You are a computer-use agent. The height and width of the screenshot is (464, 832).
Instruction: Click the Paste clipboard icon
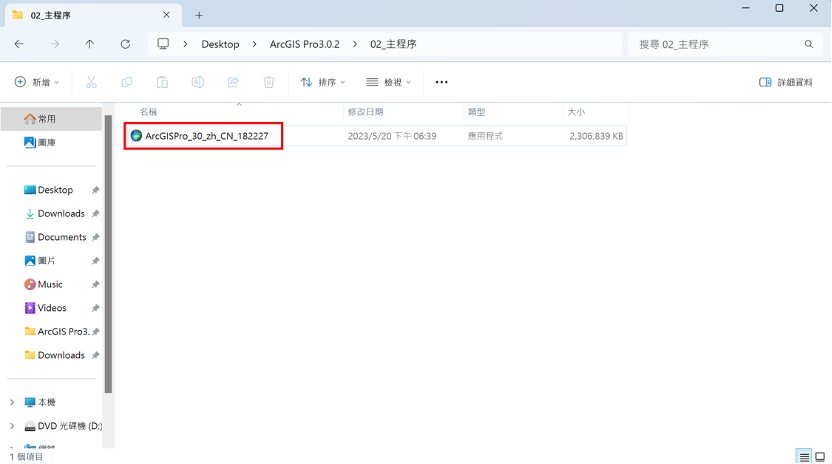(162, 82)
